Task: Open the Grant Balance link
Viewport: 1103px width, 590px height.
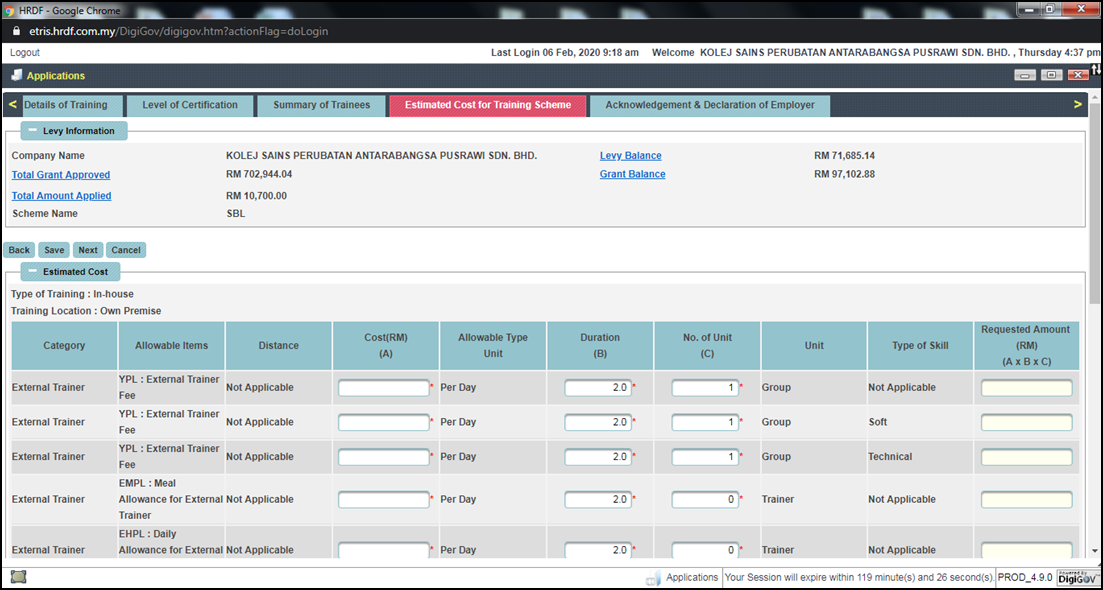Action: tap(632, 174)
